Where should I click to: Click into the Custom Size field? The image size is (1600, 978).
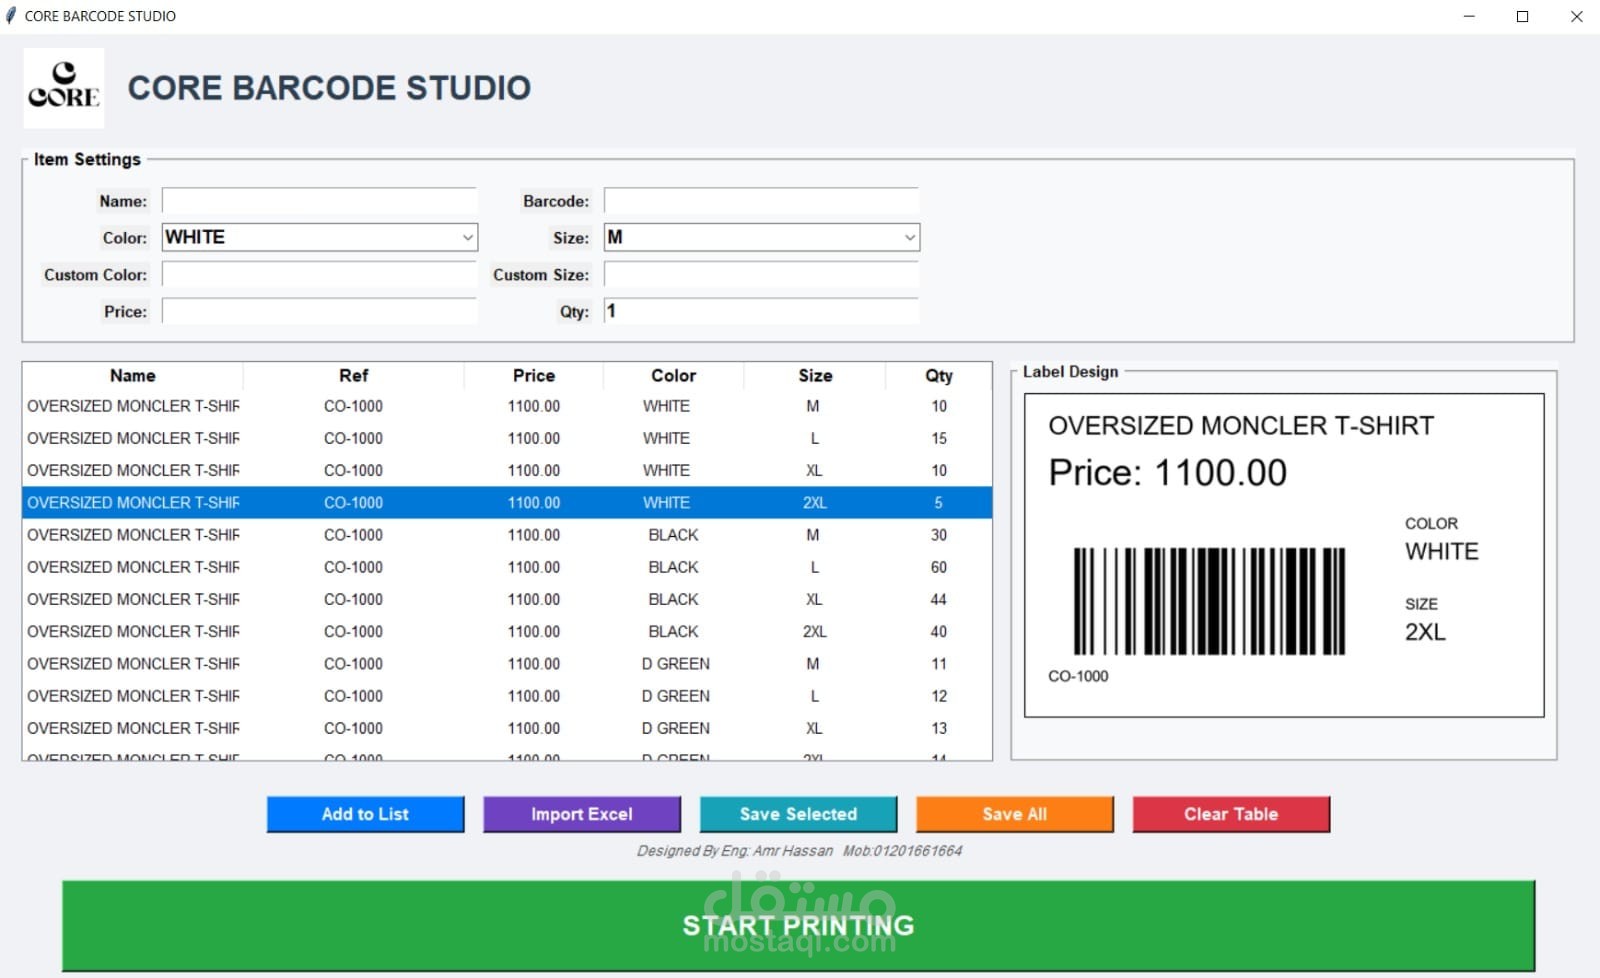click(x=762, y=274)
